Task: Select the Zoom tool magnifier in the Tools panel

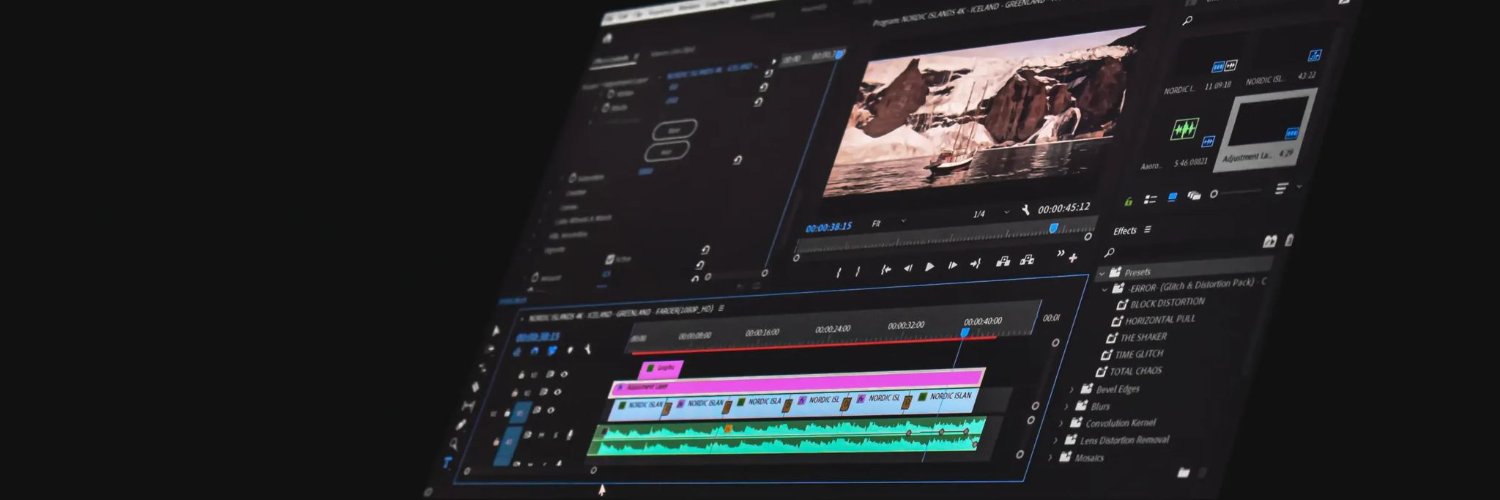Action: pos(454,444)
